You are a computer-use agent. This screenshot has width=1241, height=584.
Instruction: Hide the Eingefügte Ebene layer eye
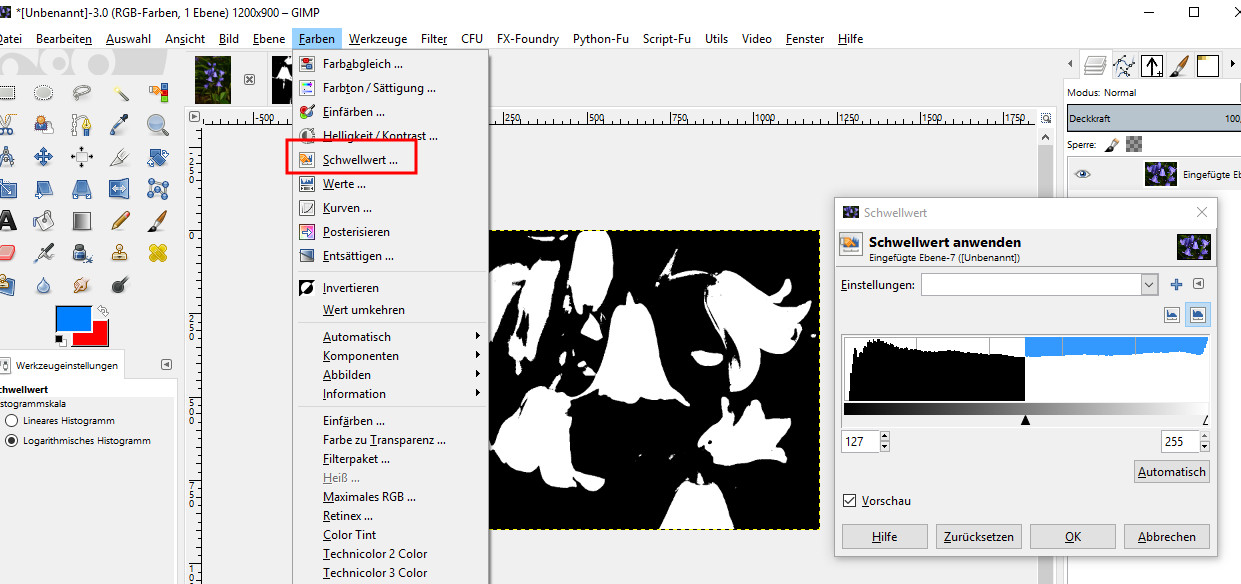point(1083,174)
